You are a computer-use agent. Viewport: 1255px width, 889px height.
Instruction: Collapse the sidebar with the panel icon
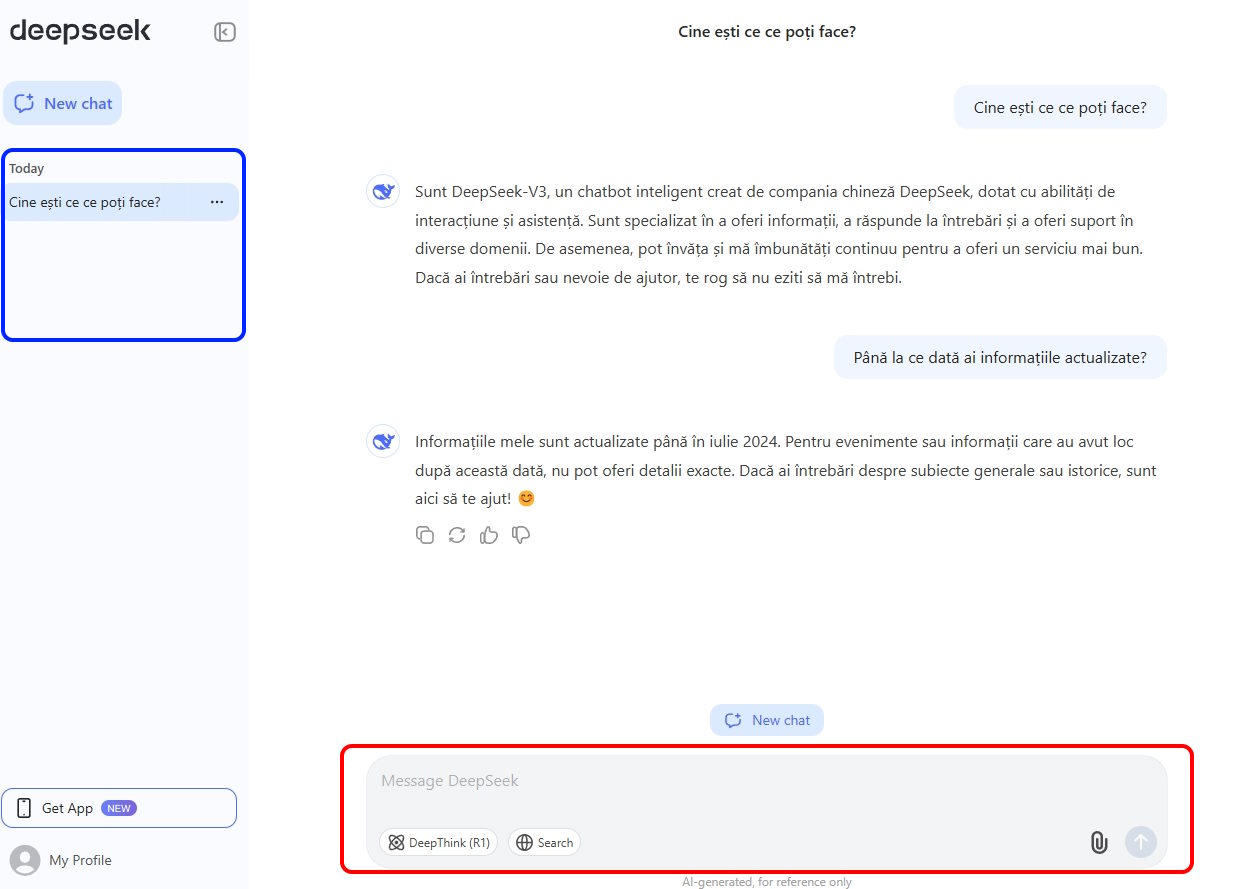(x=224, y=31)
